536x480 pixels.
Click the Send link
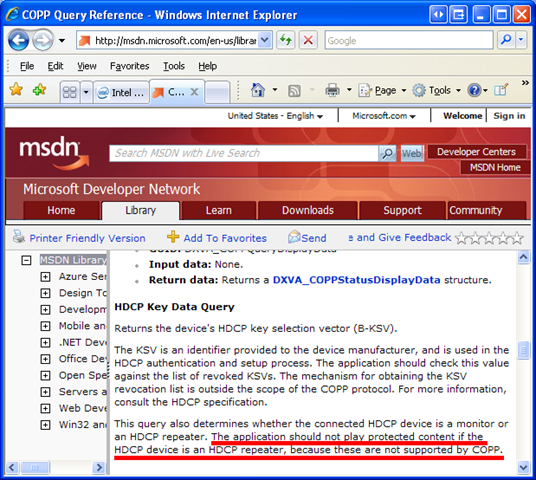click(x=313, y=238)
